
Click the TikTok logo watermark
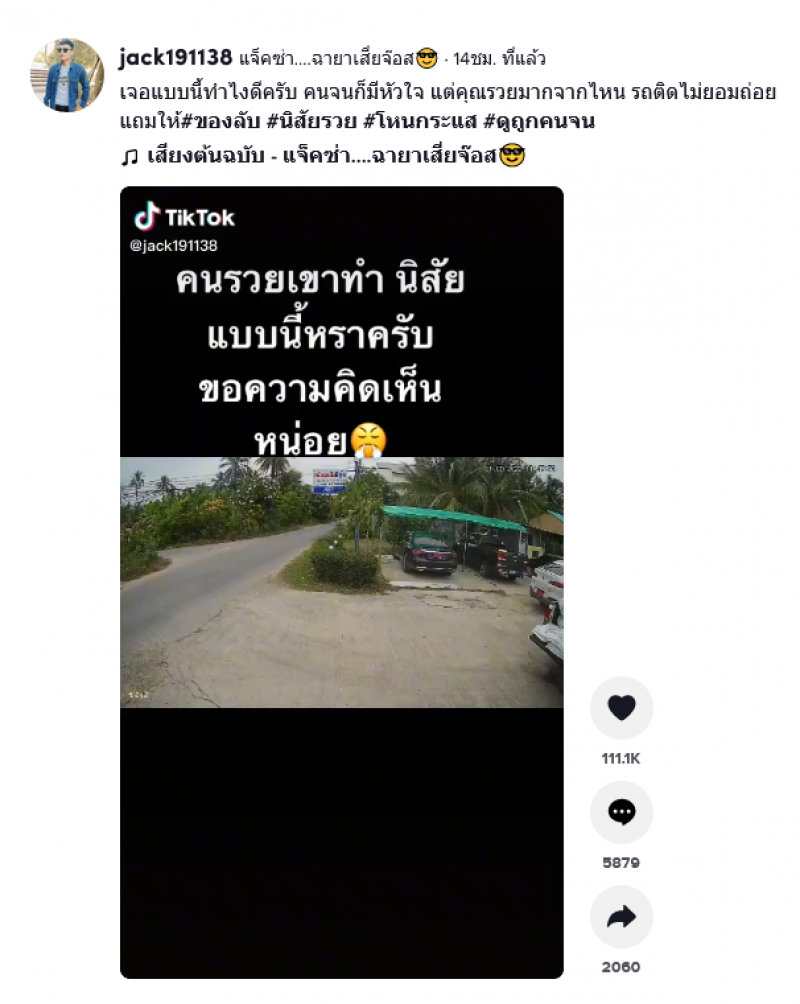coord(184,216)
